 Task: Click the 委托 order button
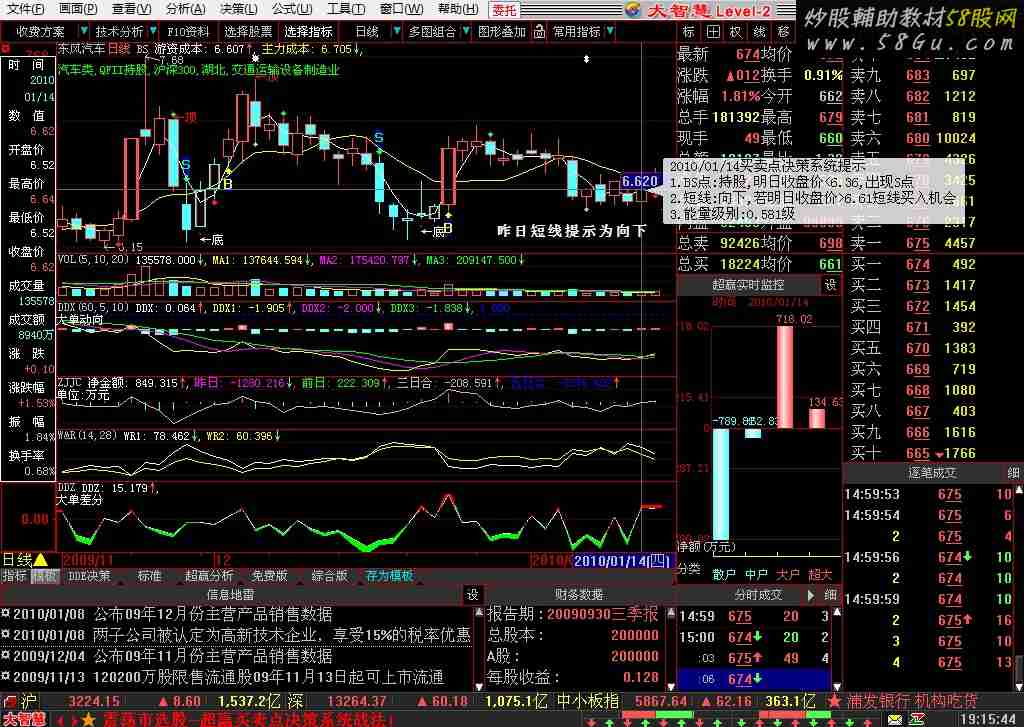[504, 10]
